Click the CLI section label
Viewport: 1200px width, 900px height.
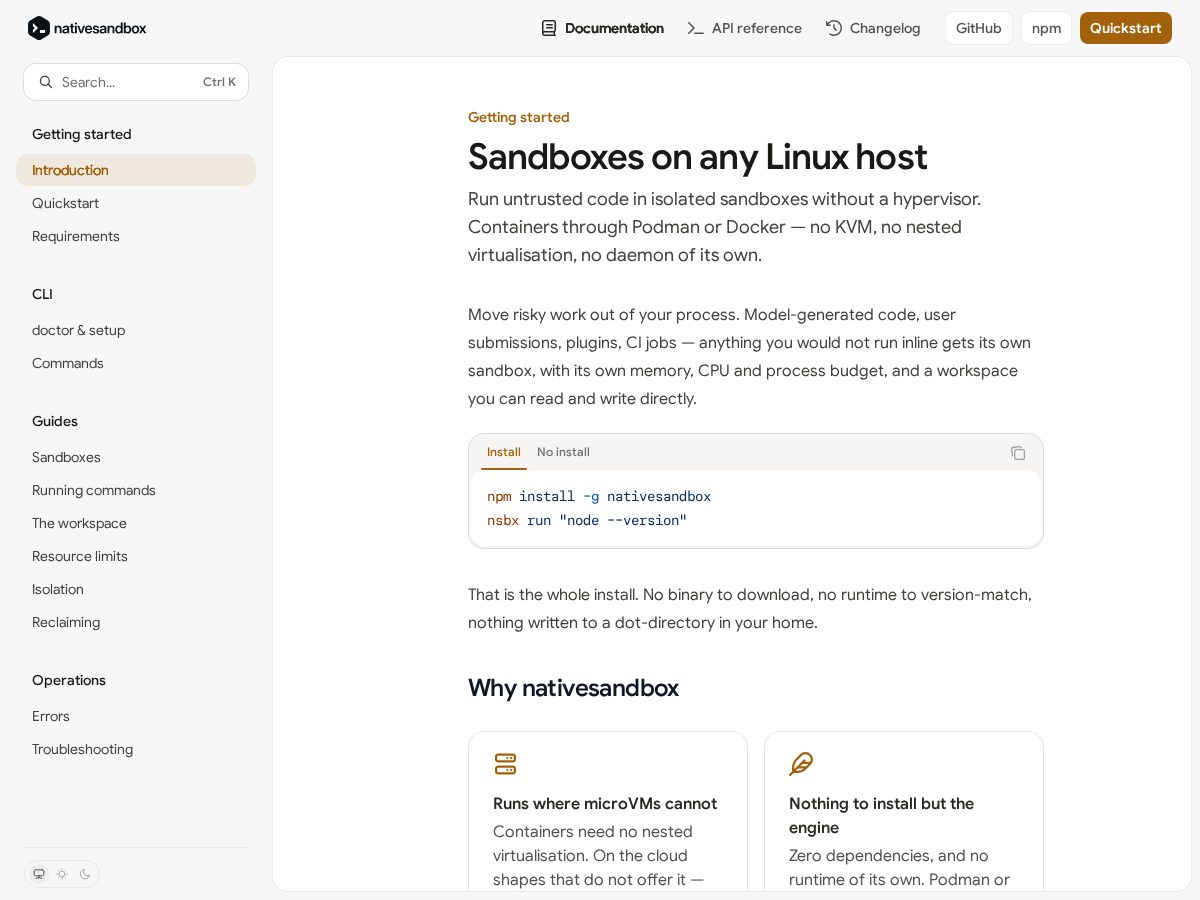[x=42, y=294]
